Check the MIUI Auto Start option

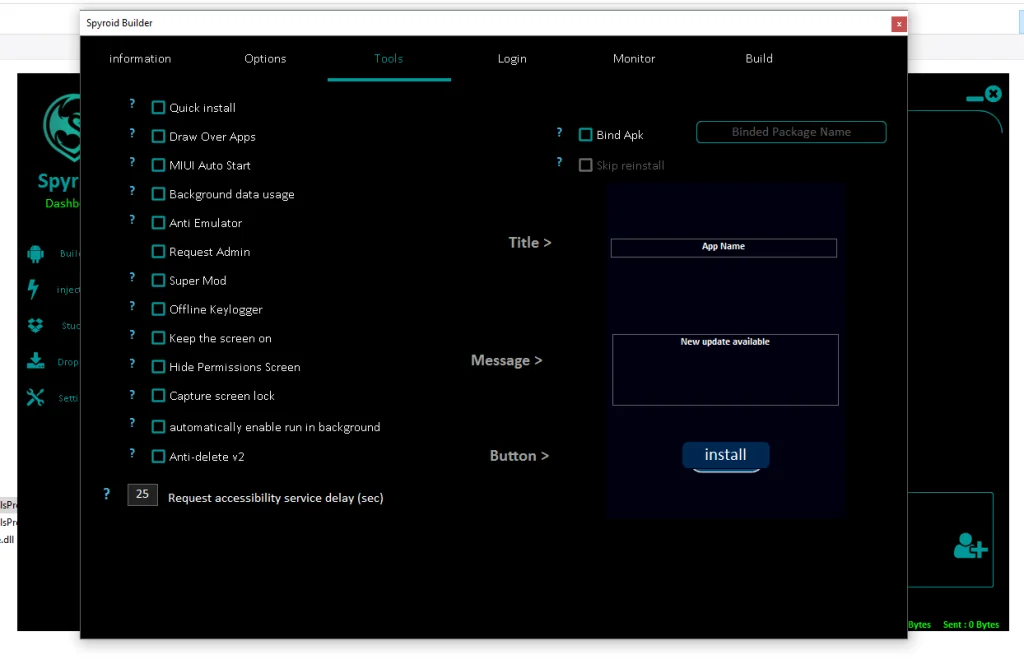pos(158,166)
